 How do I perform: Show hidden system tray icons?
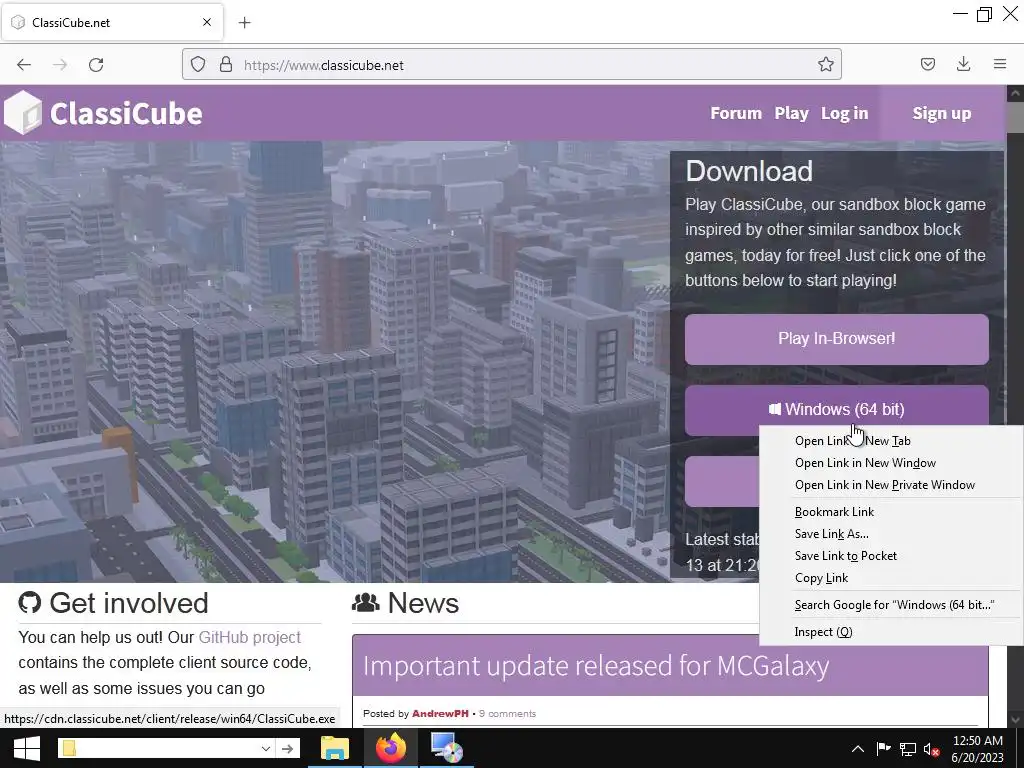coord(858,749)
